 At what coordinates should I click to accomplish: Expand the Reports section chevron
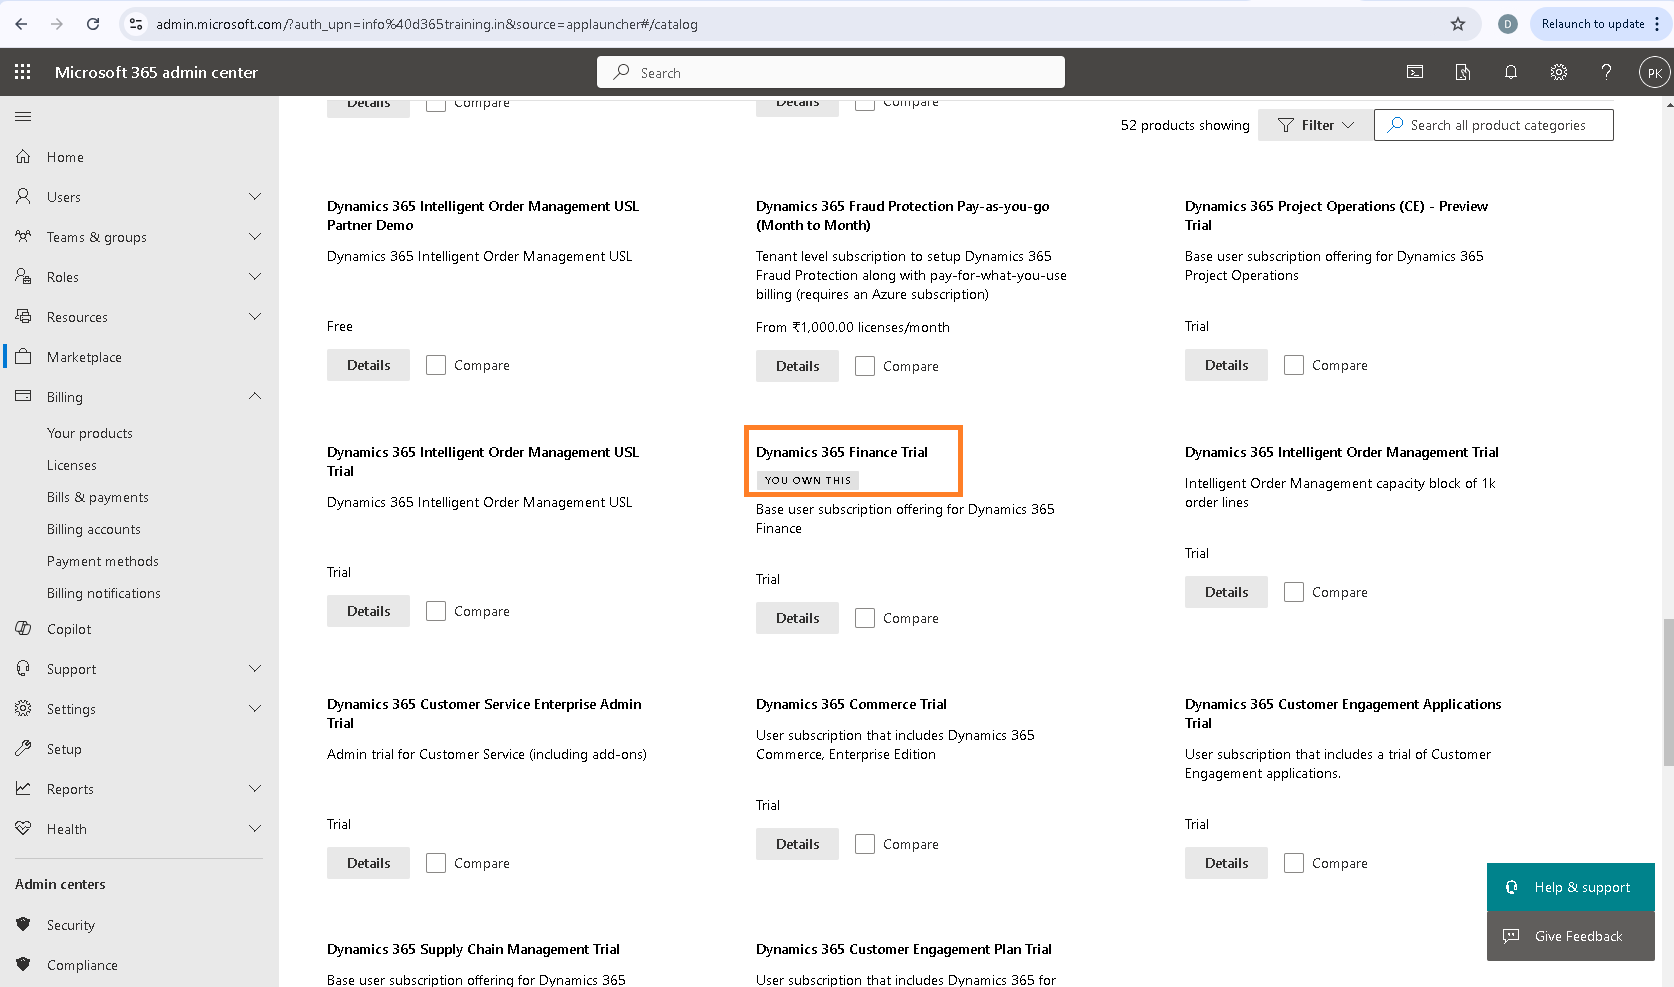[x=255, y=789]
